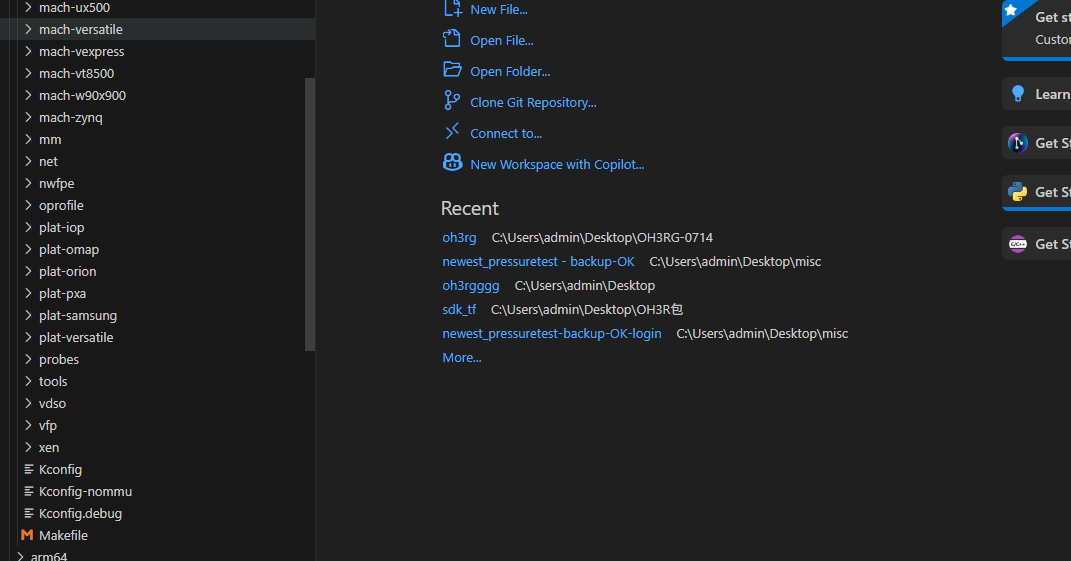Click the Clone Git Repository branch icon
The width and height of the screenshot is (1071, 561).
click(451, 100)
